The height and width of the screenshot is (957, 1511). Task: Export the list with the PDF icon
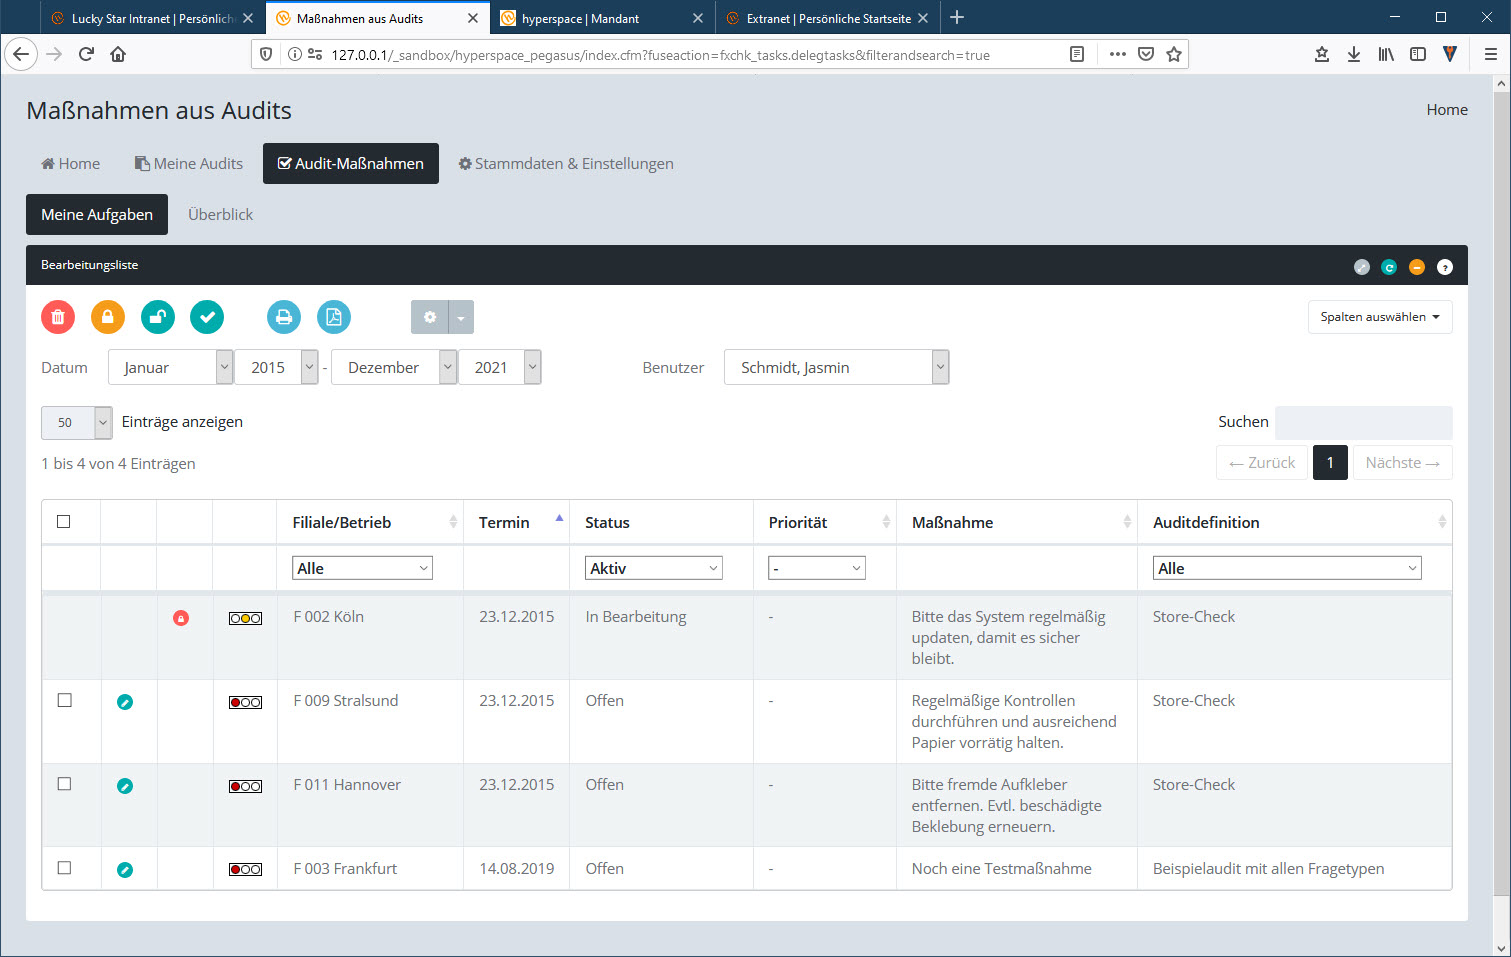[x=334, y=317]
